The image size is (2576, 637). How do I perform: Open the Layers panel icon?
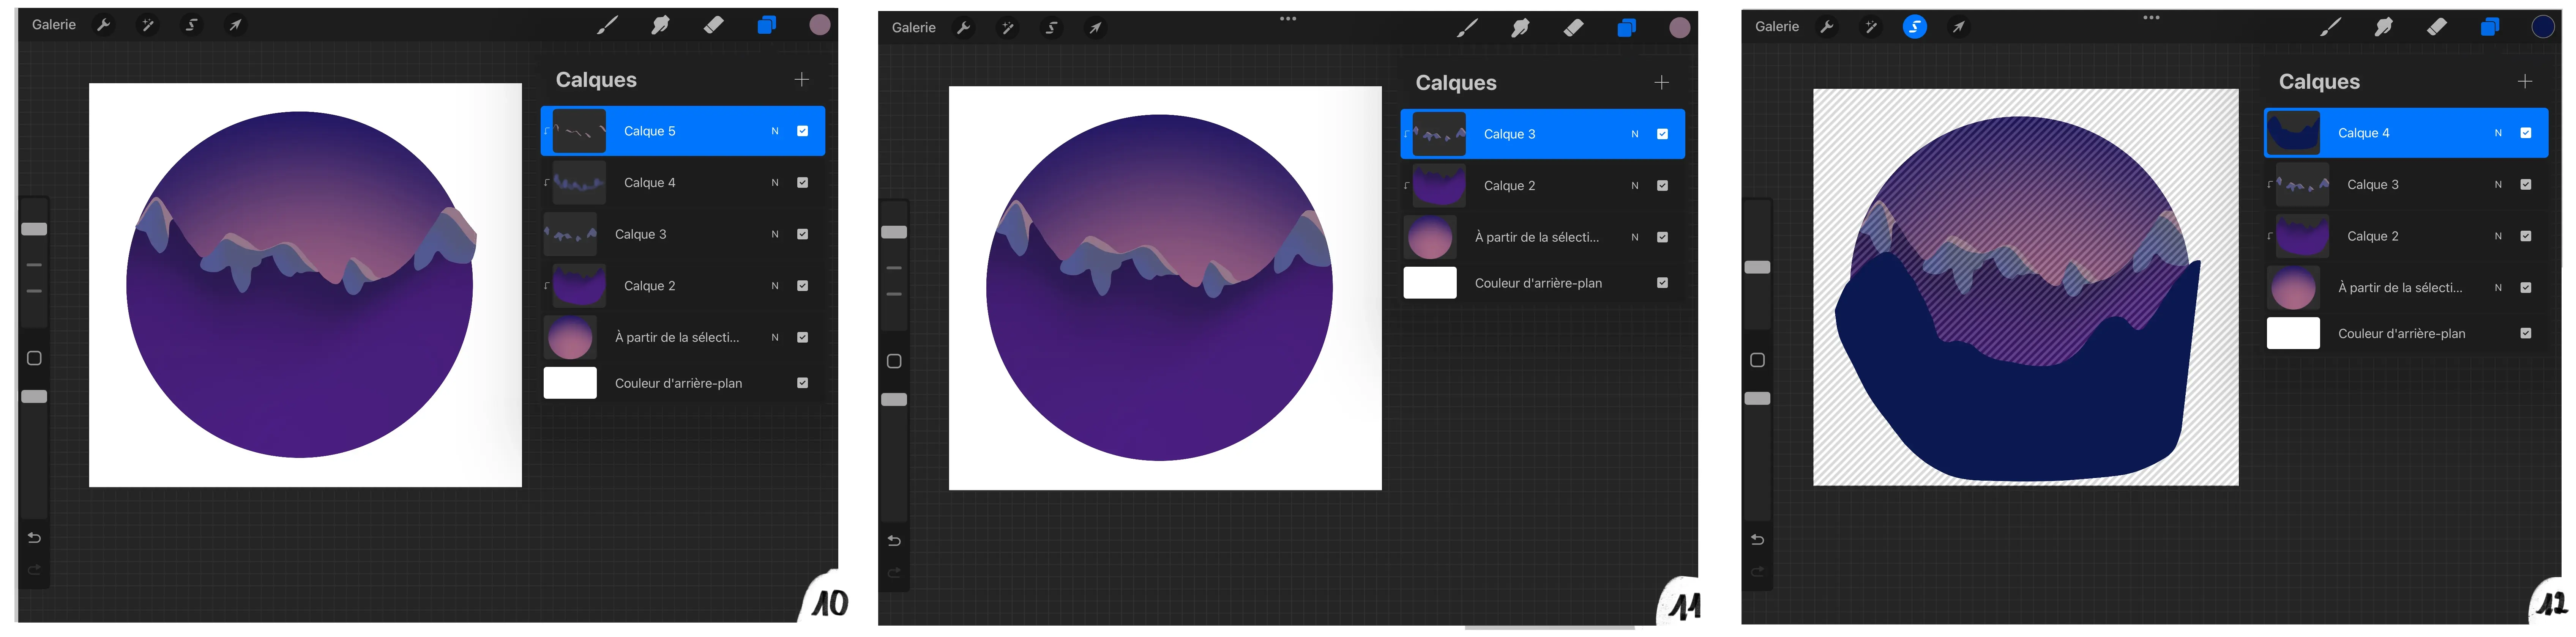pos(767,25)
